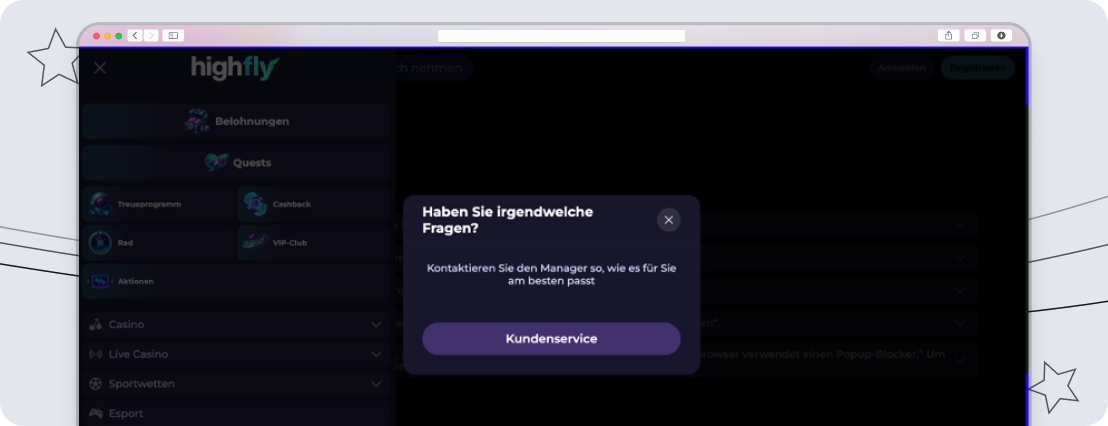Screen dimensions: 1108x426
Task: Close the sidebar menu with the X icon
Action: pyautogui.click(x=100, y=68)
